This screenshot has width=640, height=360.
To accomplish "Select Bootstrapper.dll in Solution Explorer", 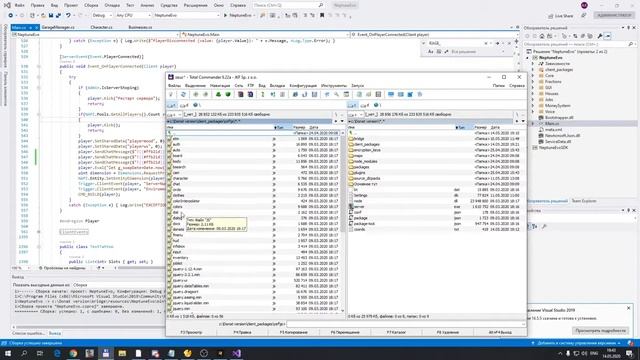I will click(x=559, y=118).
